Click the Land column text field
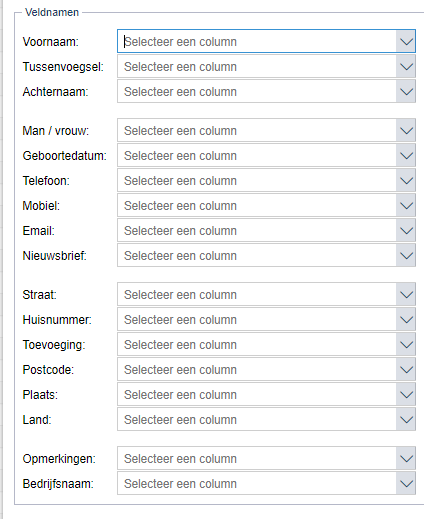Screen dimensions: 429x519 [257, 420]
